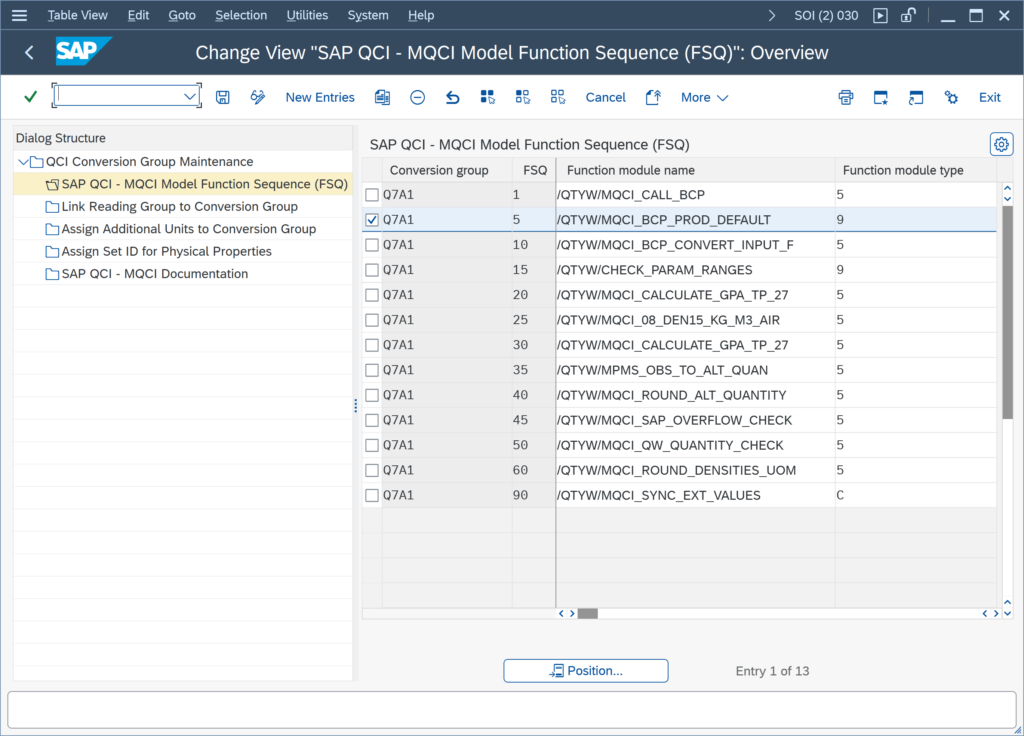Go back using the left arrow

tap(29, 52)
